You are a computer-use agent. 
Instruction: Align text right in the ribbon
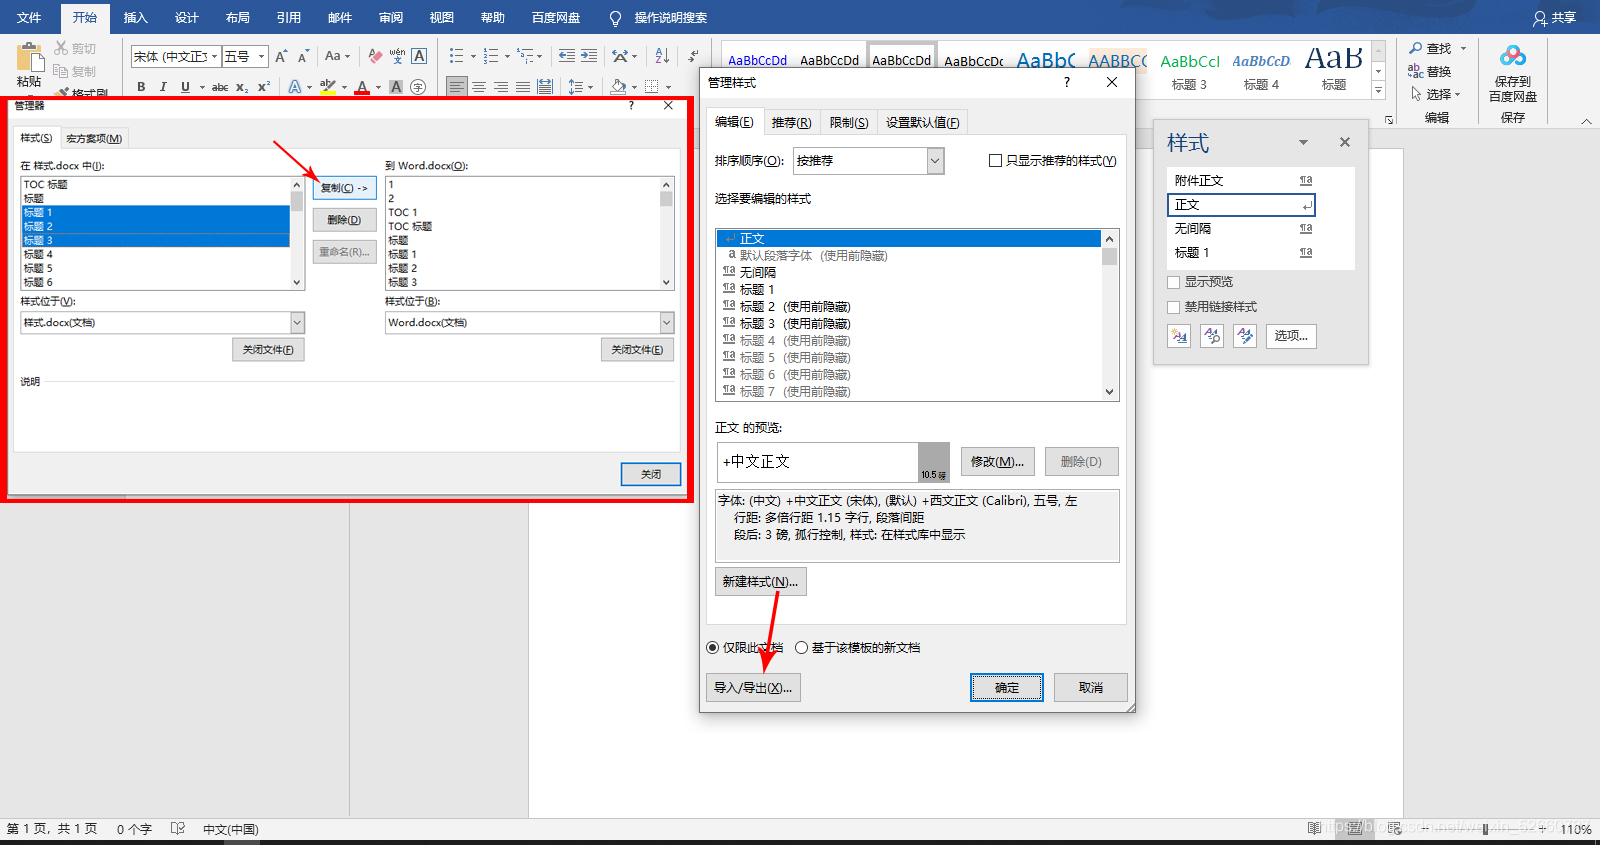(x=501, y=87)
